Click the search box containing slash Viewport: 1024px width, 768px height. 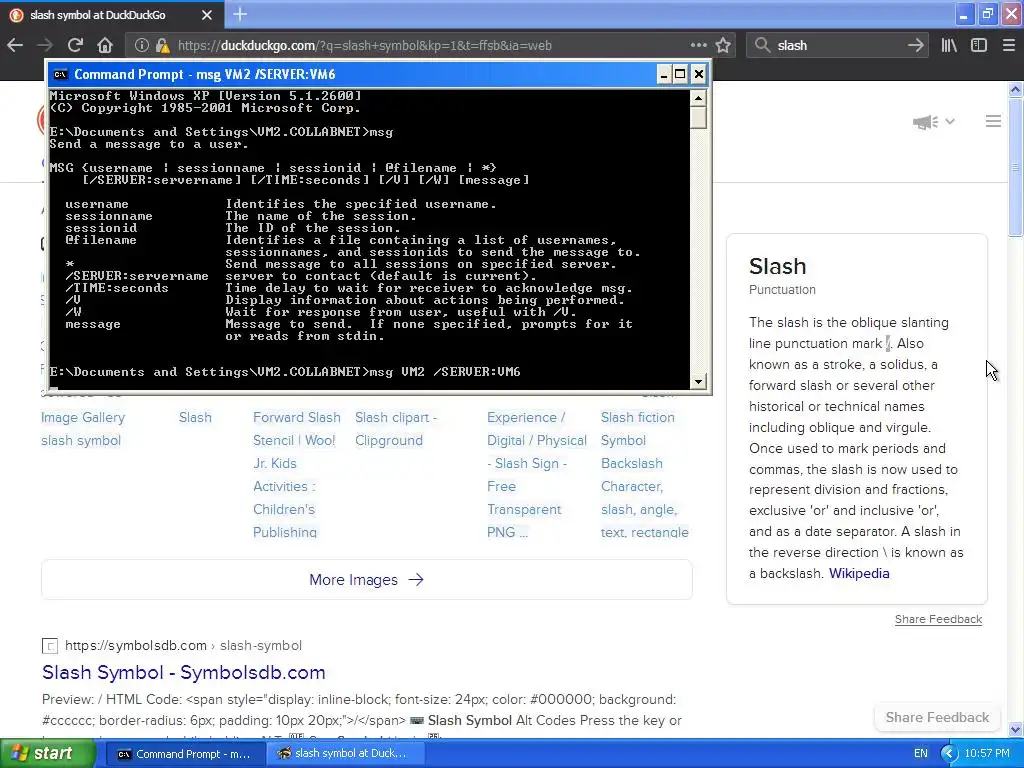(x=839, y=45)
